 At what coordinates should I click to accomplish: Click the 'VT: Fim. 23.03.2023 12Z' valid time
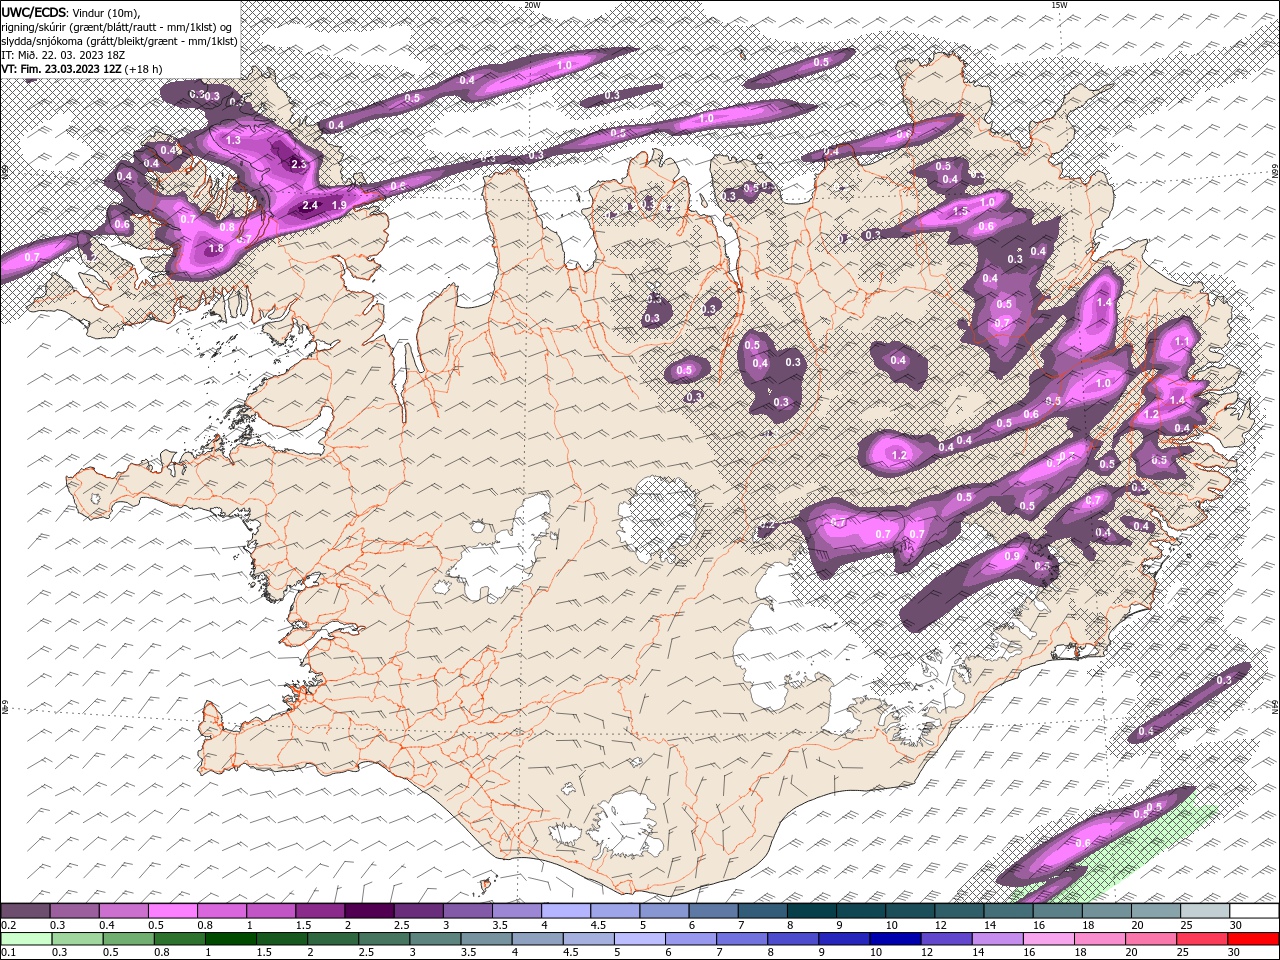pos(61,69)
